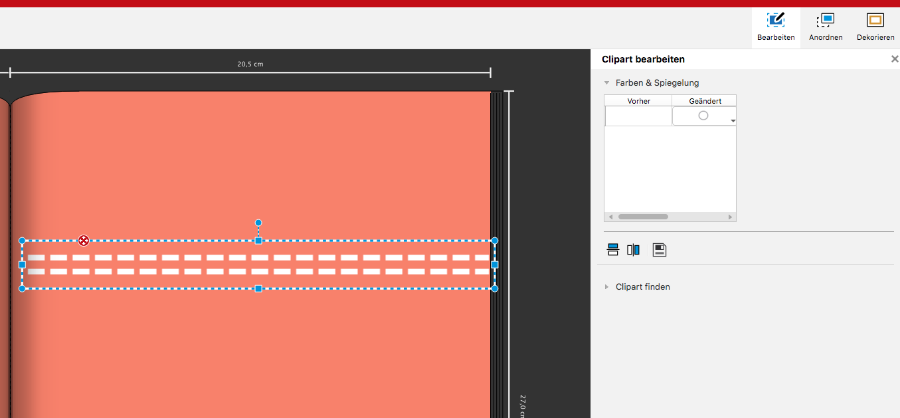The image size is (900, 418).
Task: Click the 20,5 cm width label
Action: pyautogui.click(x=250, y=64)
